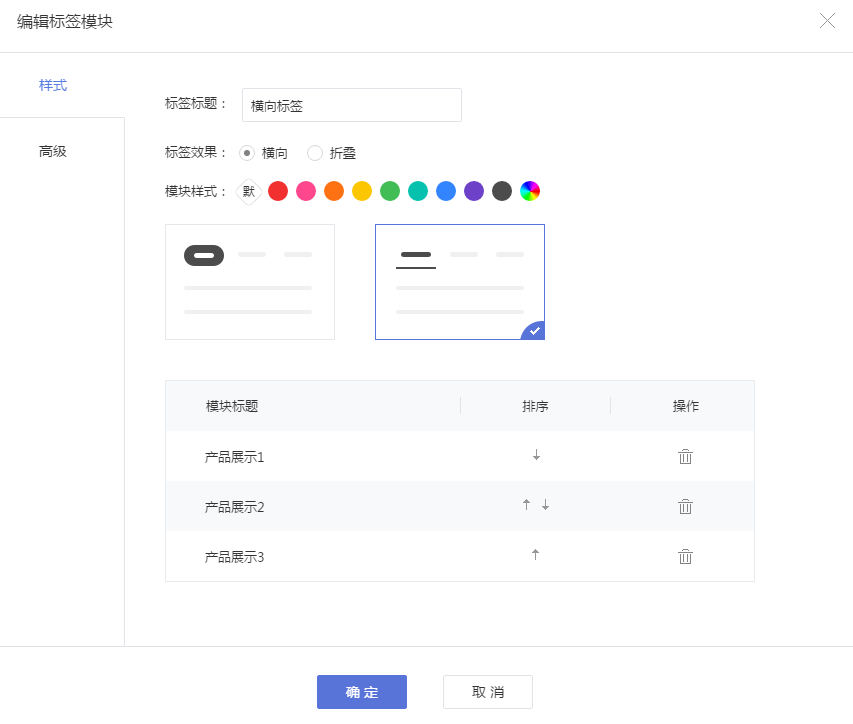This screenshot has height=724, width=853.
Task: Choose the green color swatch
Action: coord(390,191)
